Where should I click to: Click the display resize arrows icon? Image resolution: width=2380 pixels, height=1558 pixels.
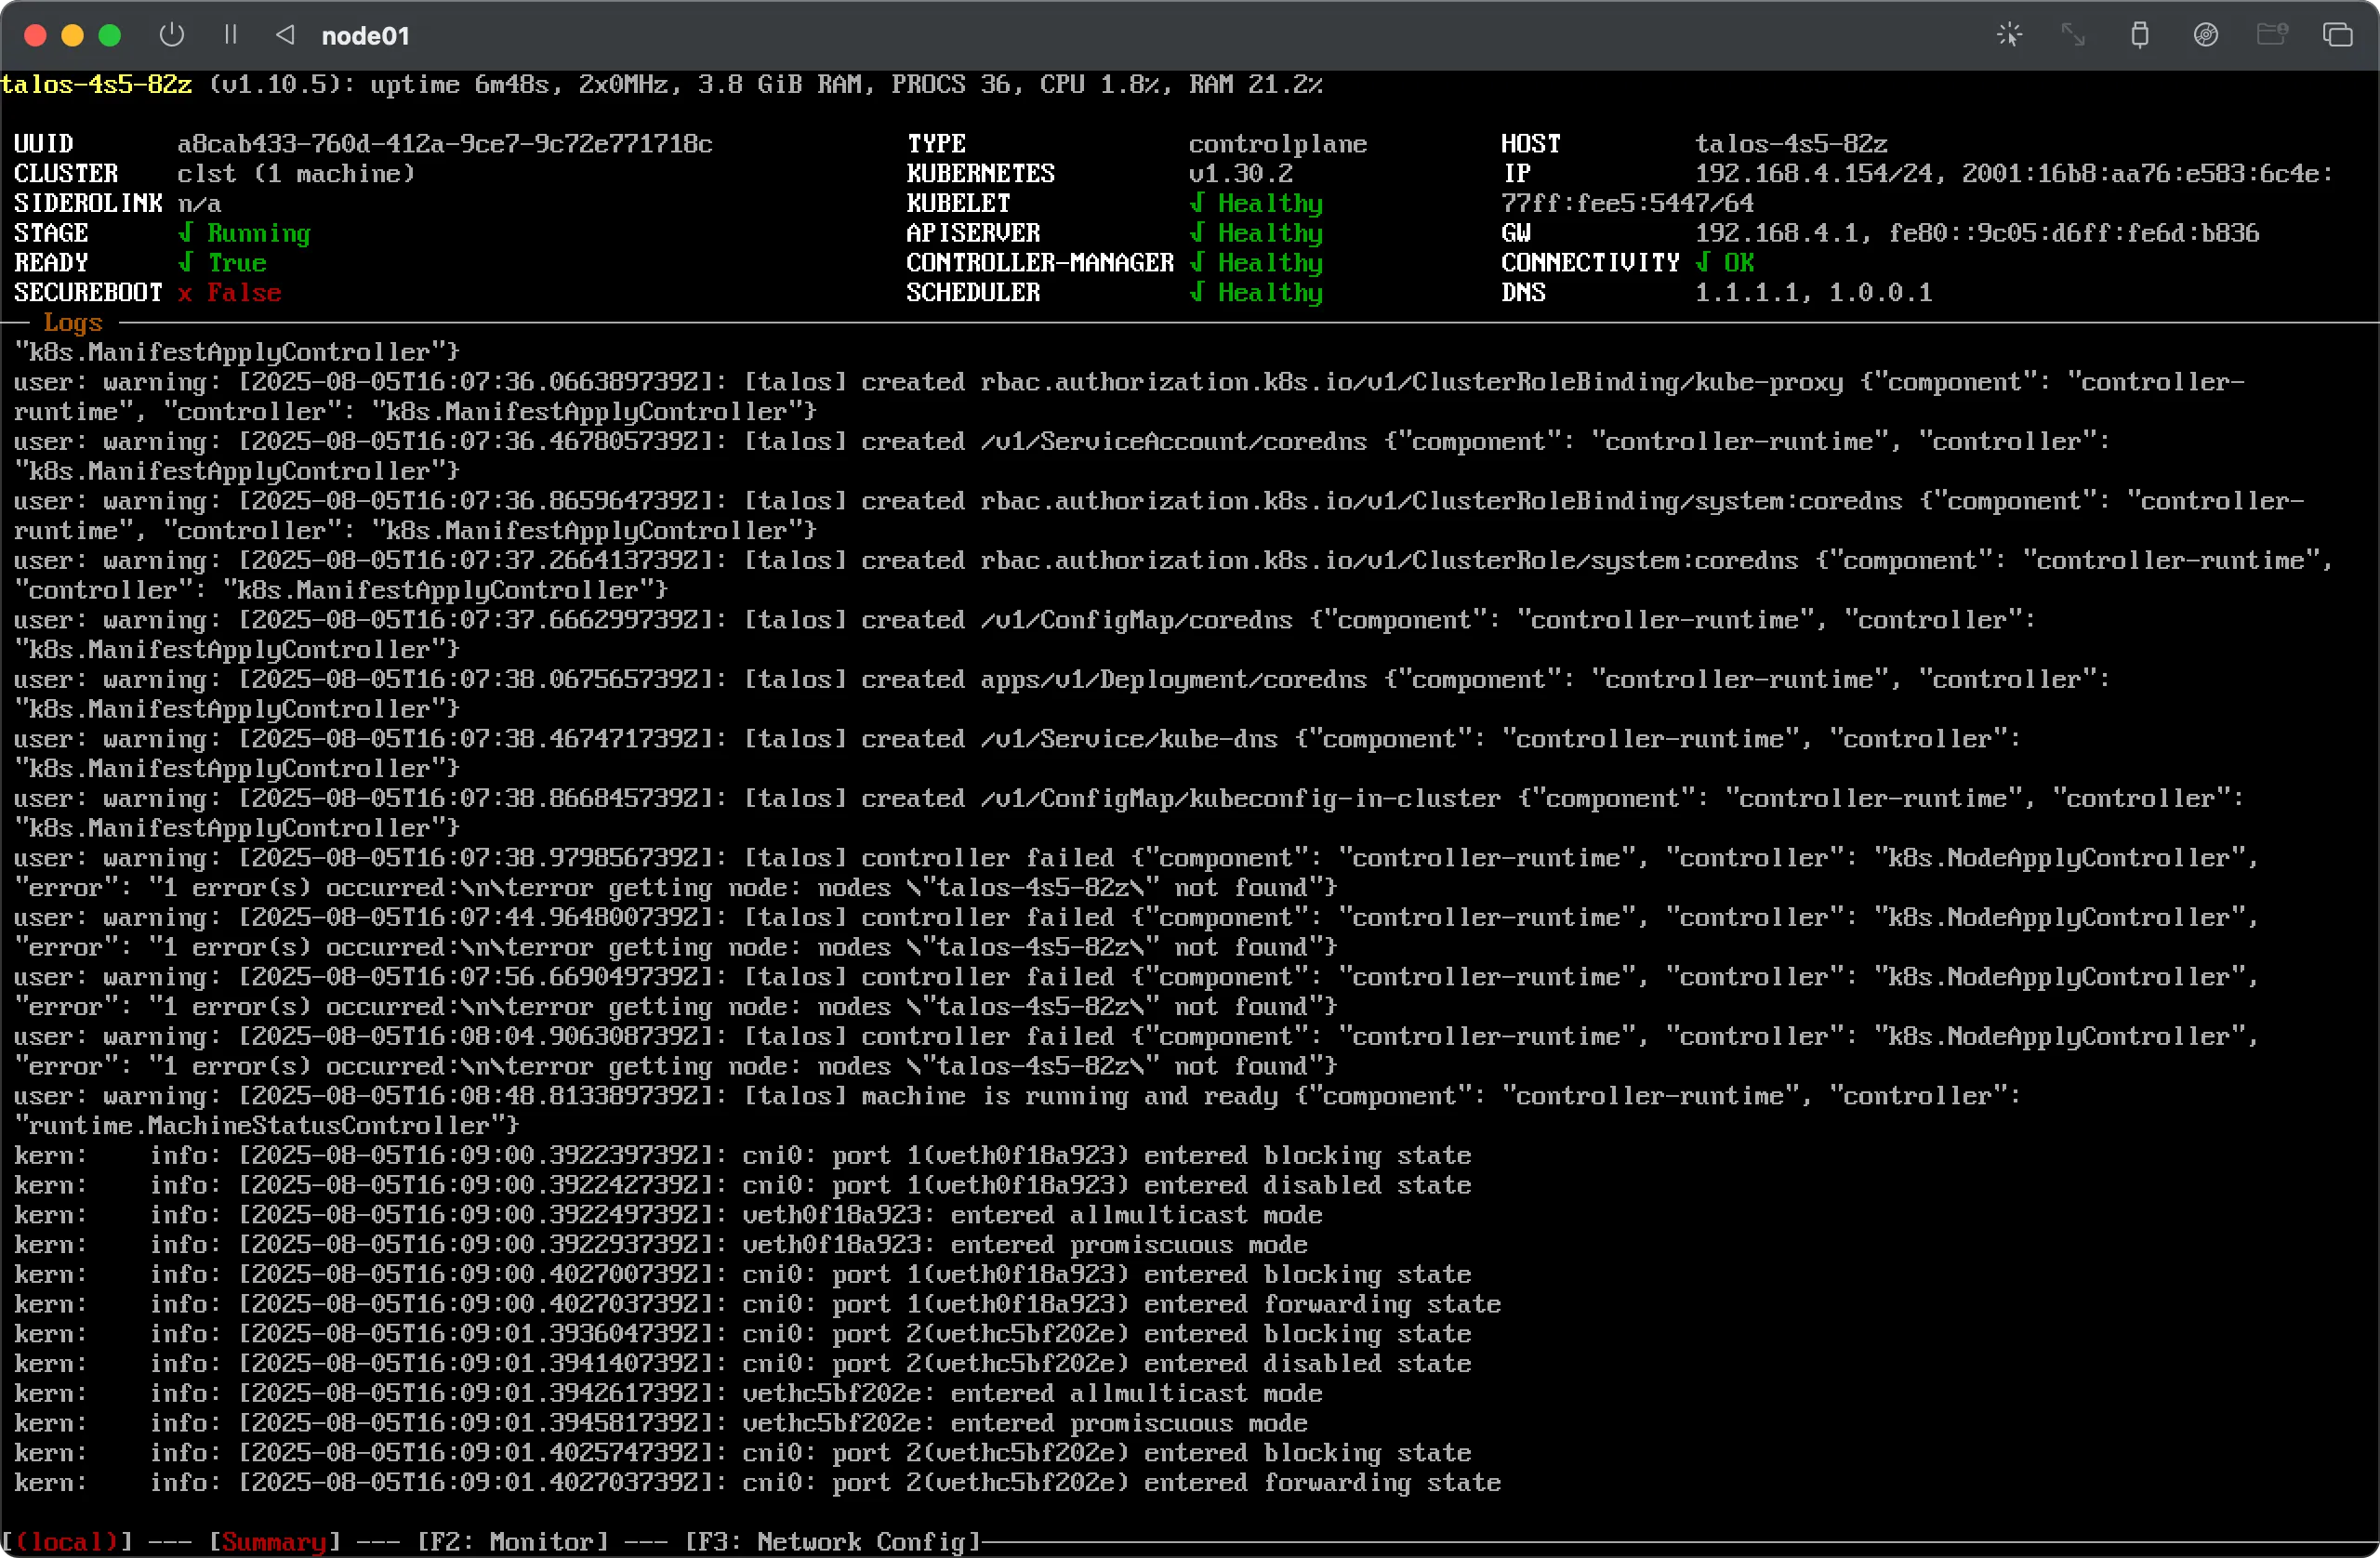(2073, 34)
